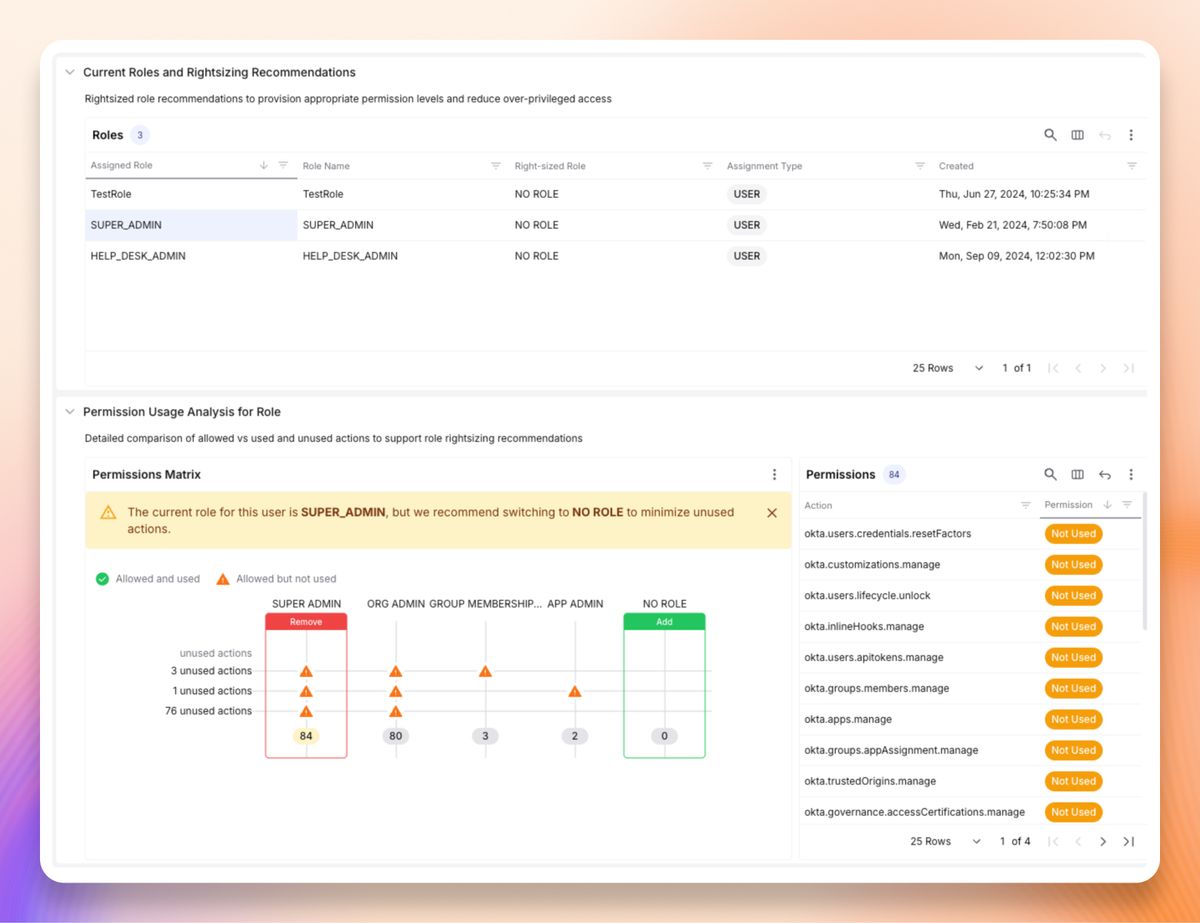
Task: Open more options menu for Permissions table
Action: (1131, 474)
